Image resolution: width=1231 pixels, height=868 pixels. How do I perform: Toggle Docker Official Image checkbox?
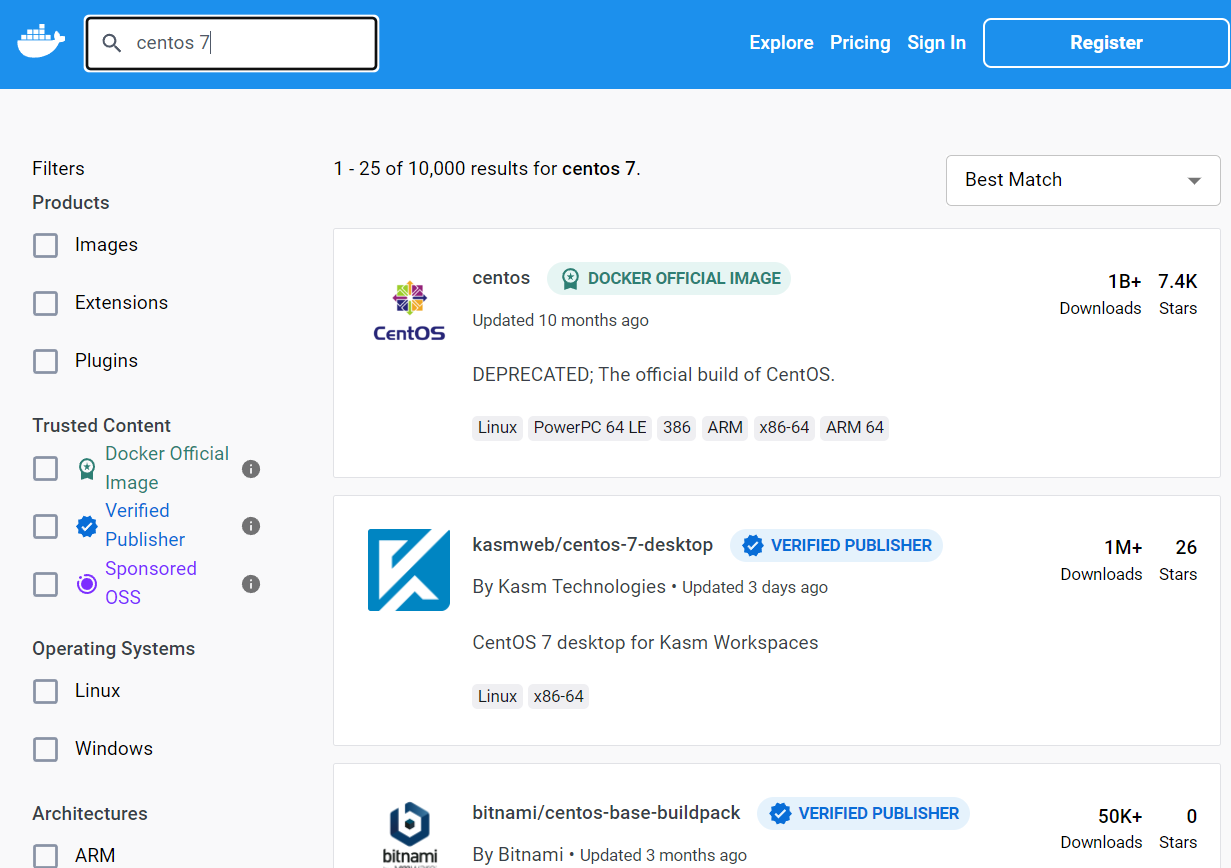tap(46, 468)
